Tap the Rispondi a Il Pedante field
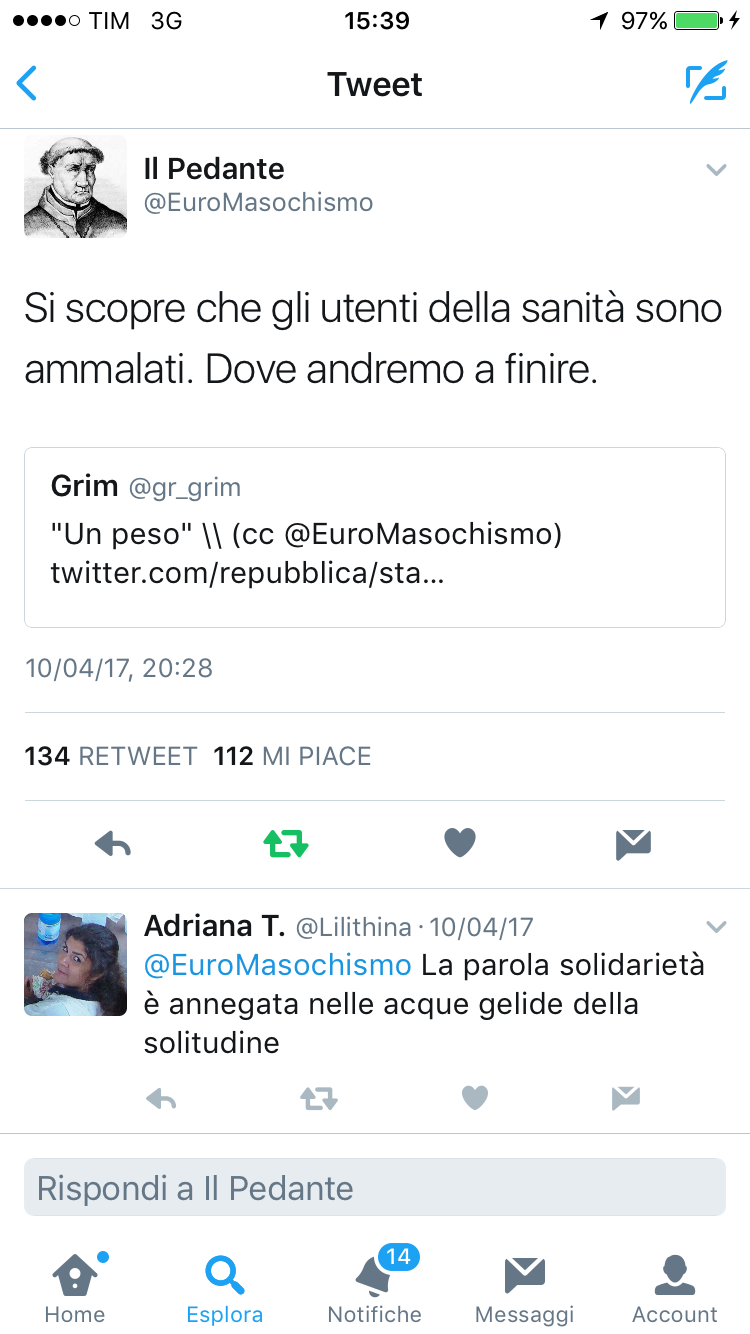This screenshot has width=750, height=1334. coord(375,1187)
